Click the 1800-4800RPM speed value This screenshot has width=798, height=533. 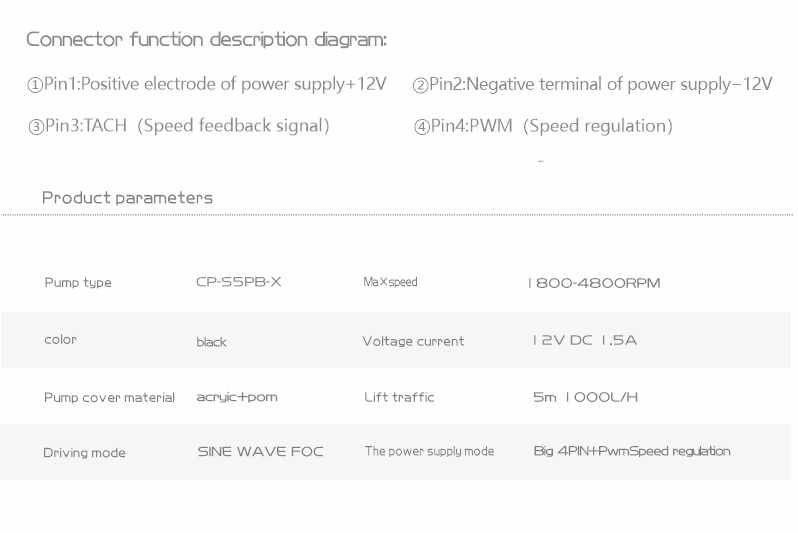[x=594, y=283]
